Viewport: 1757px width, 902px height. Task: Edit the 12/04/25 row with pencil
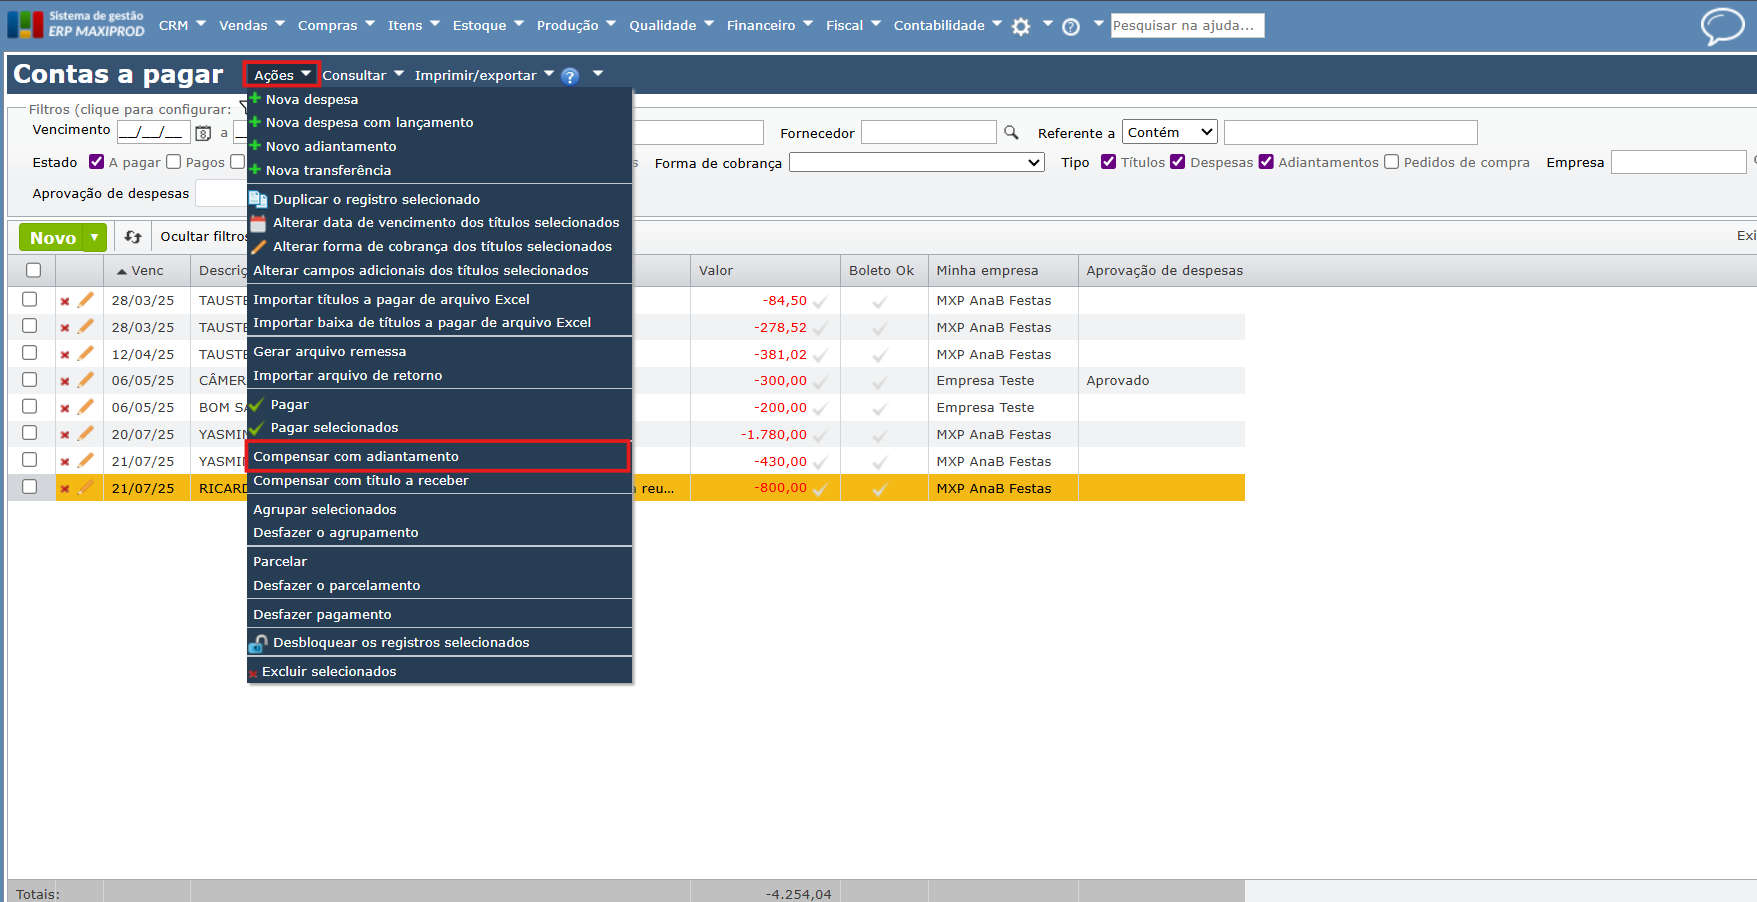click(86, 354)
